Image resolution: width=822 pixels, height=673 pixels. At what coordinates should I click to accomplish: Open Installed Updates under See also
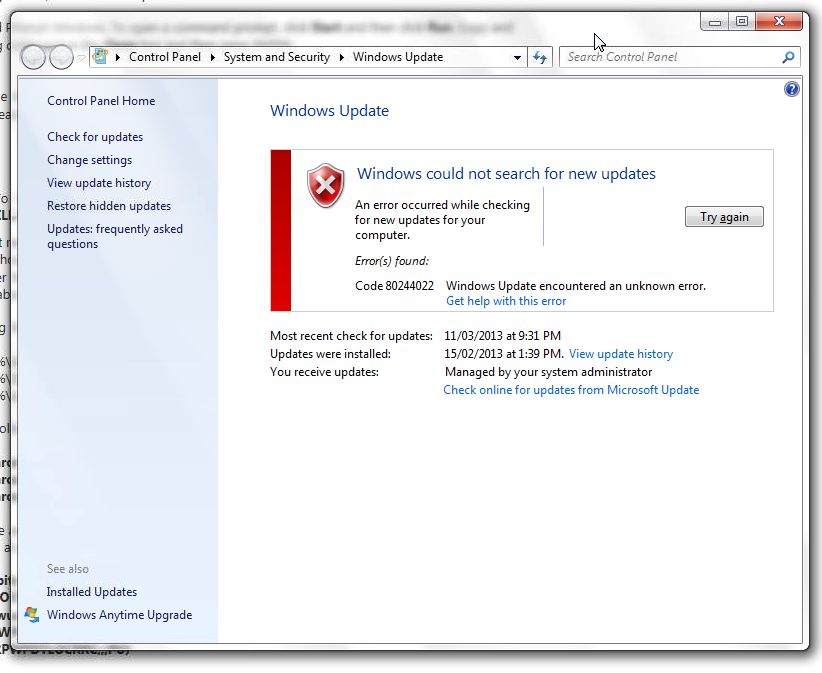pos(92,592)
